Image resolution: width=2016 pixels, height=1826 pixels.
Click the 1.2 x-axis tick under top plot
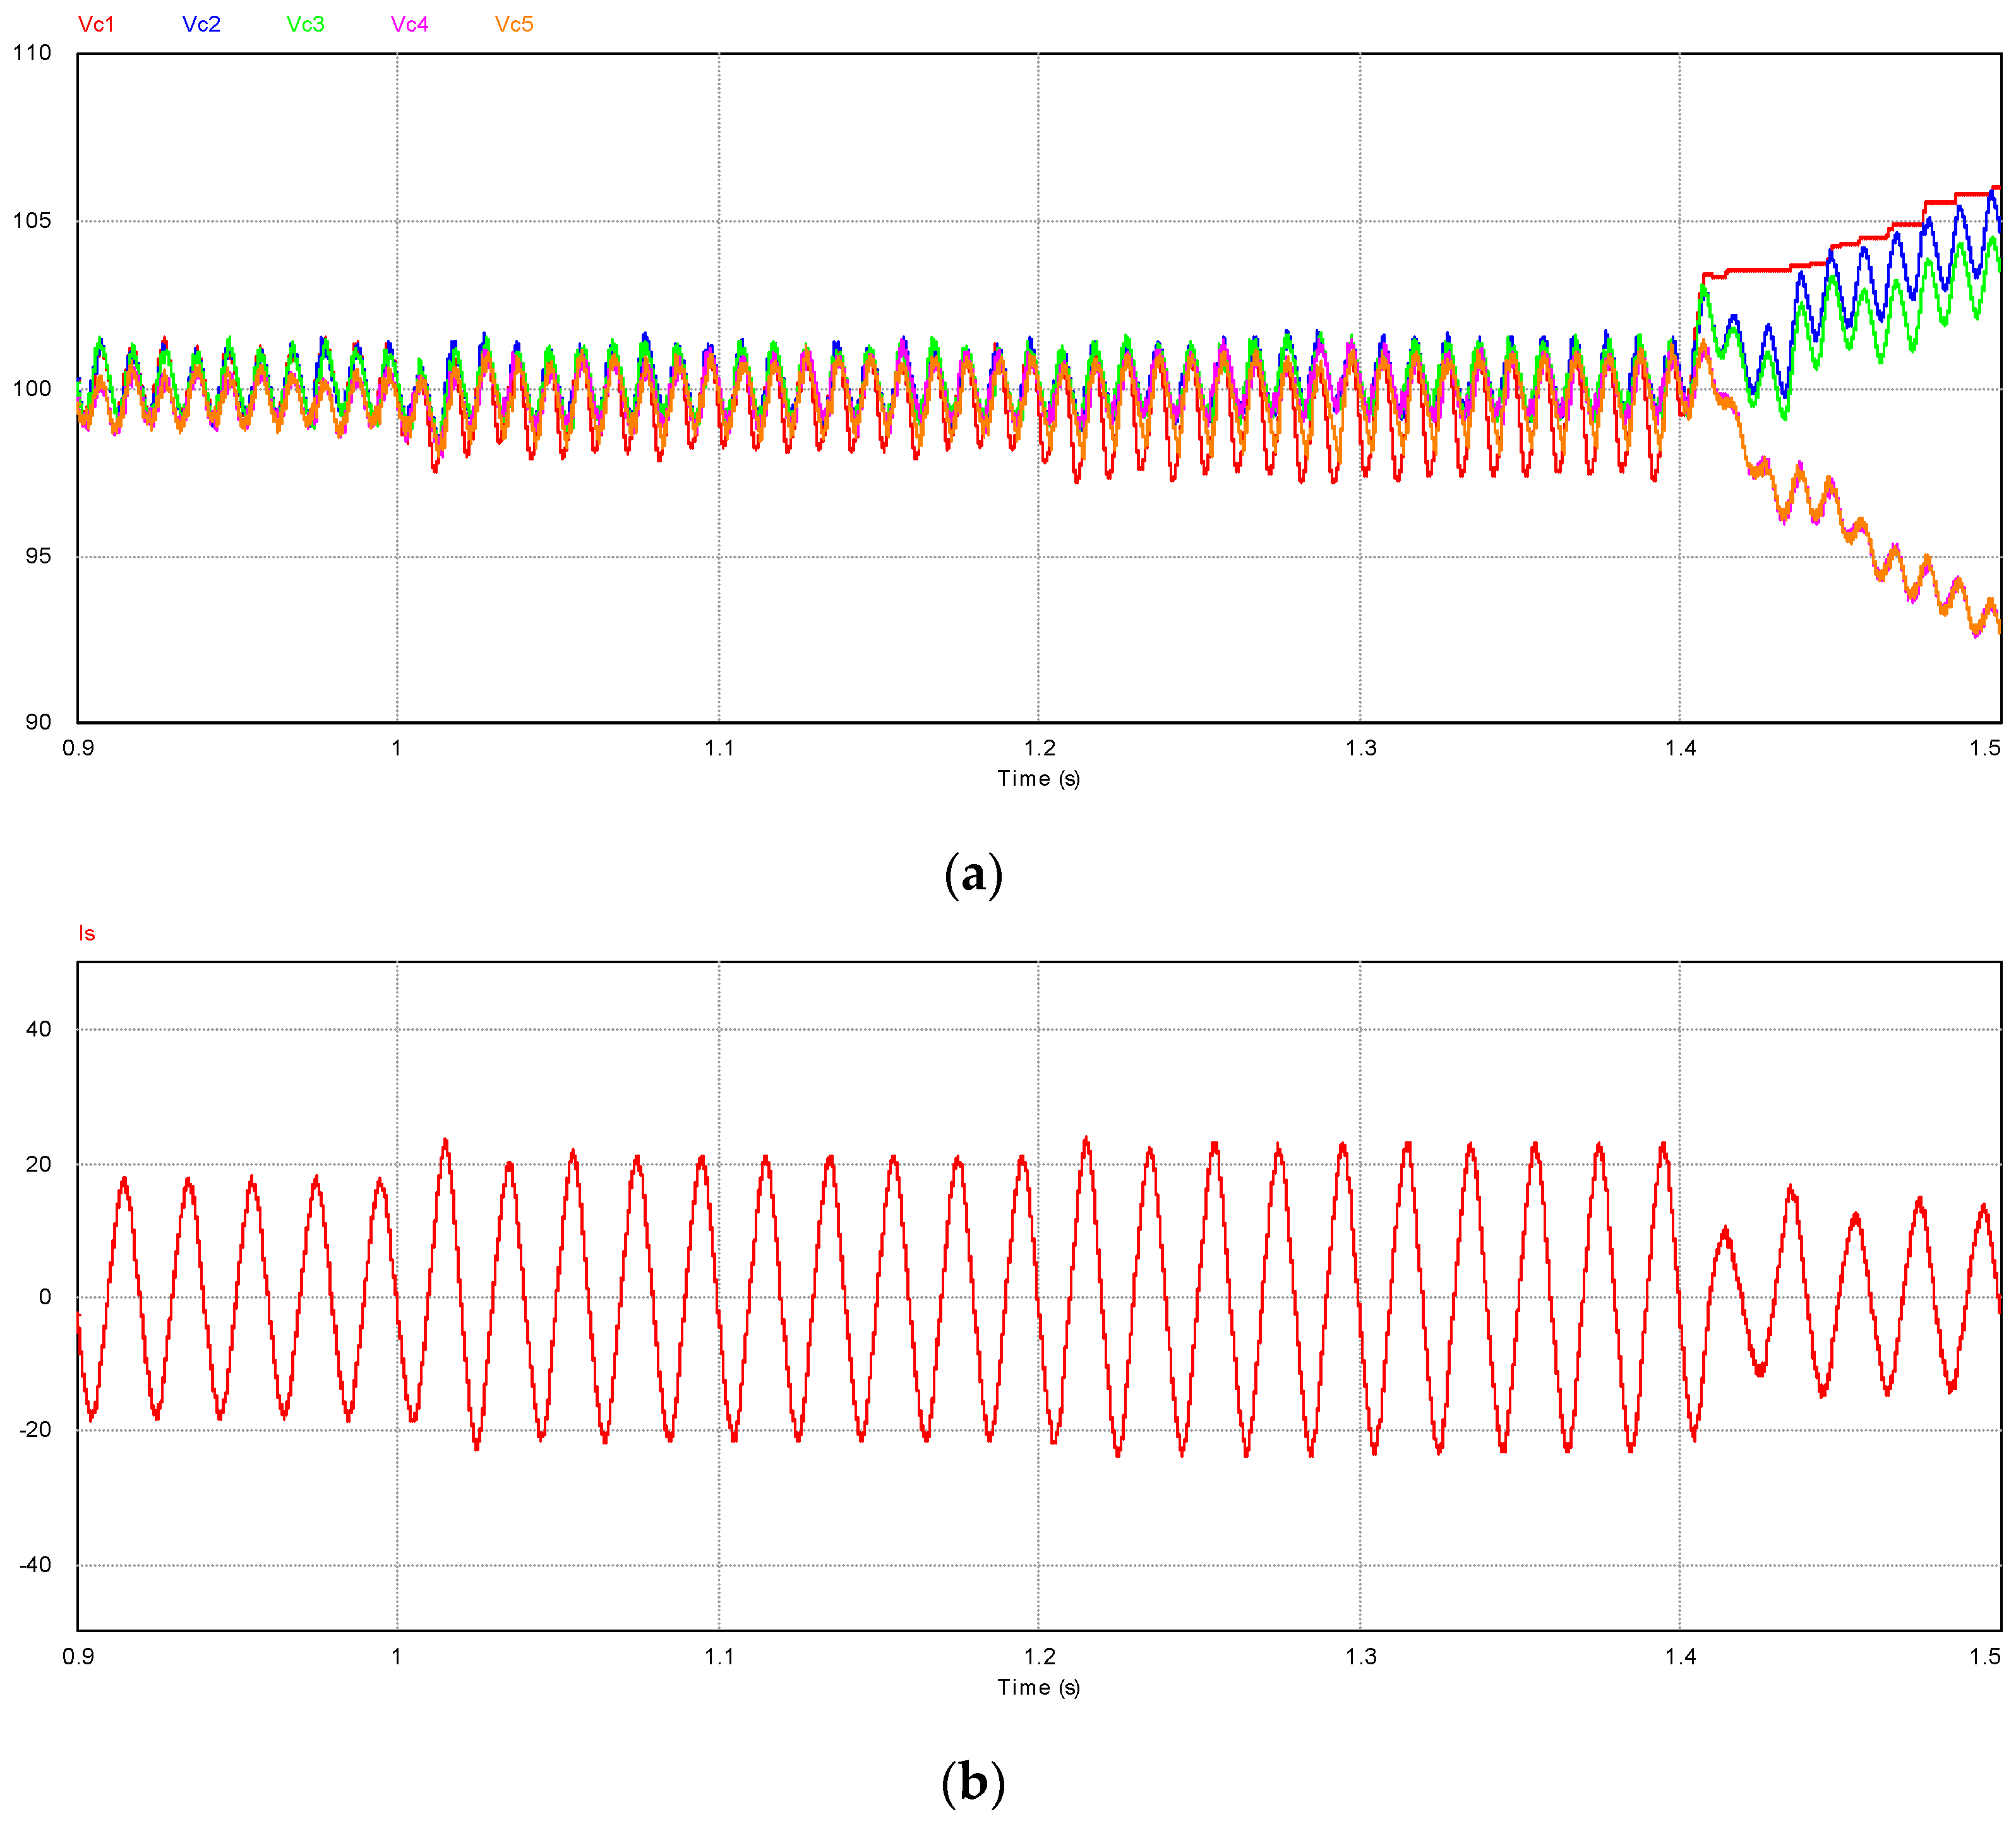click(x=1039, y=748)
